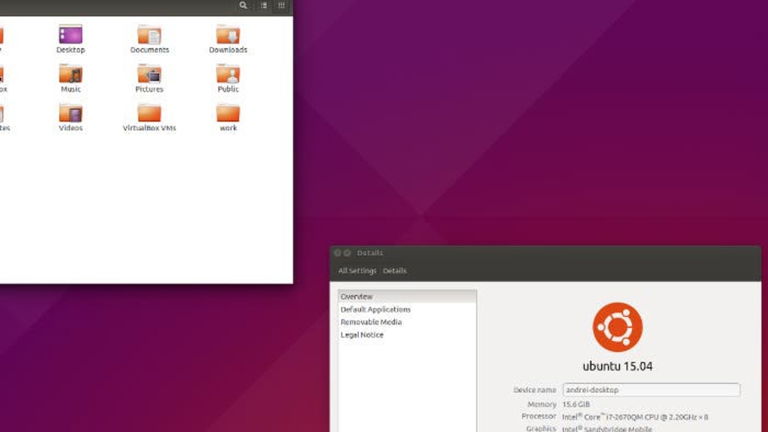Viewport: 768px width, 432px height.
Task: Click the 15.6 GiB memory value
Action: [x=576, y=405]
